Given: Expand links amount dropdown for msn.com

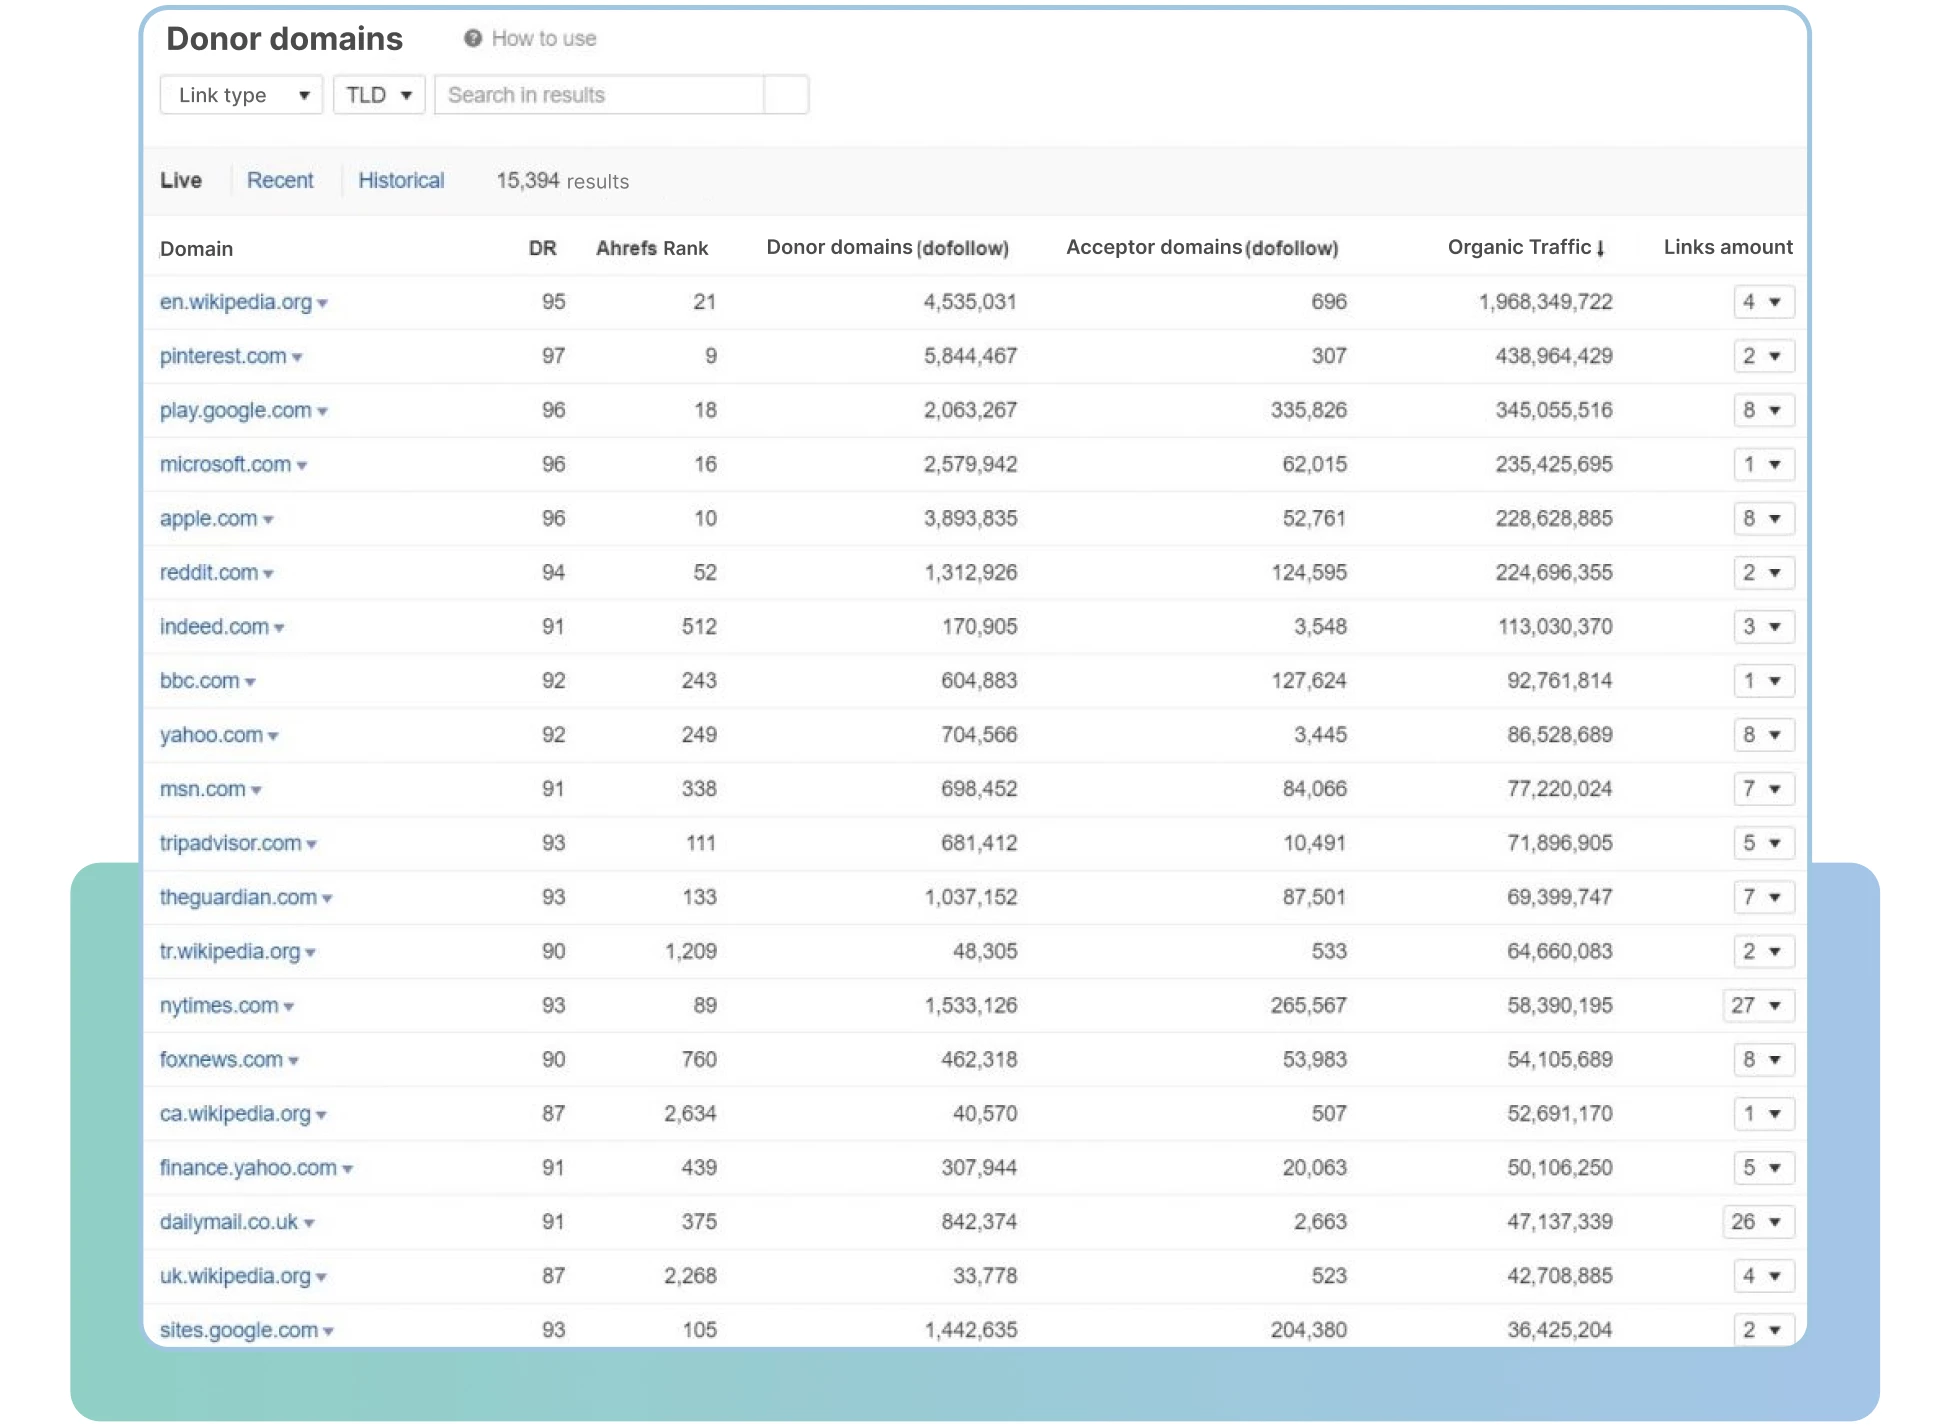Looking at the screenshot, I should click(x=1764, y=789).
